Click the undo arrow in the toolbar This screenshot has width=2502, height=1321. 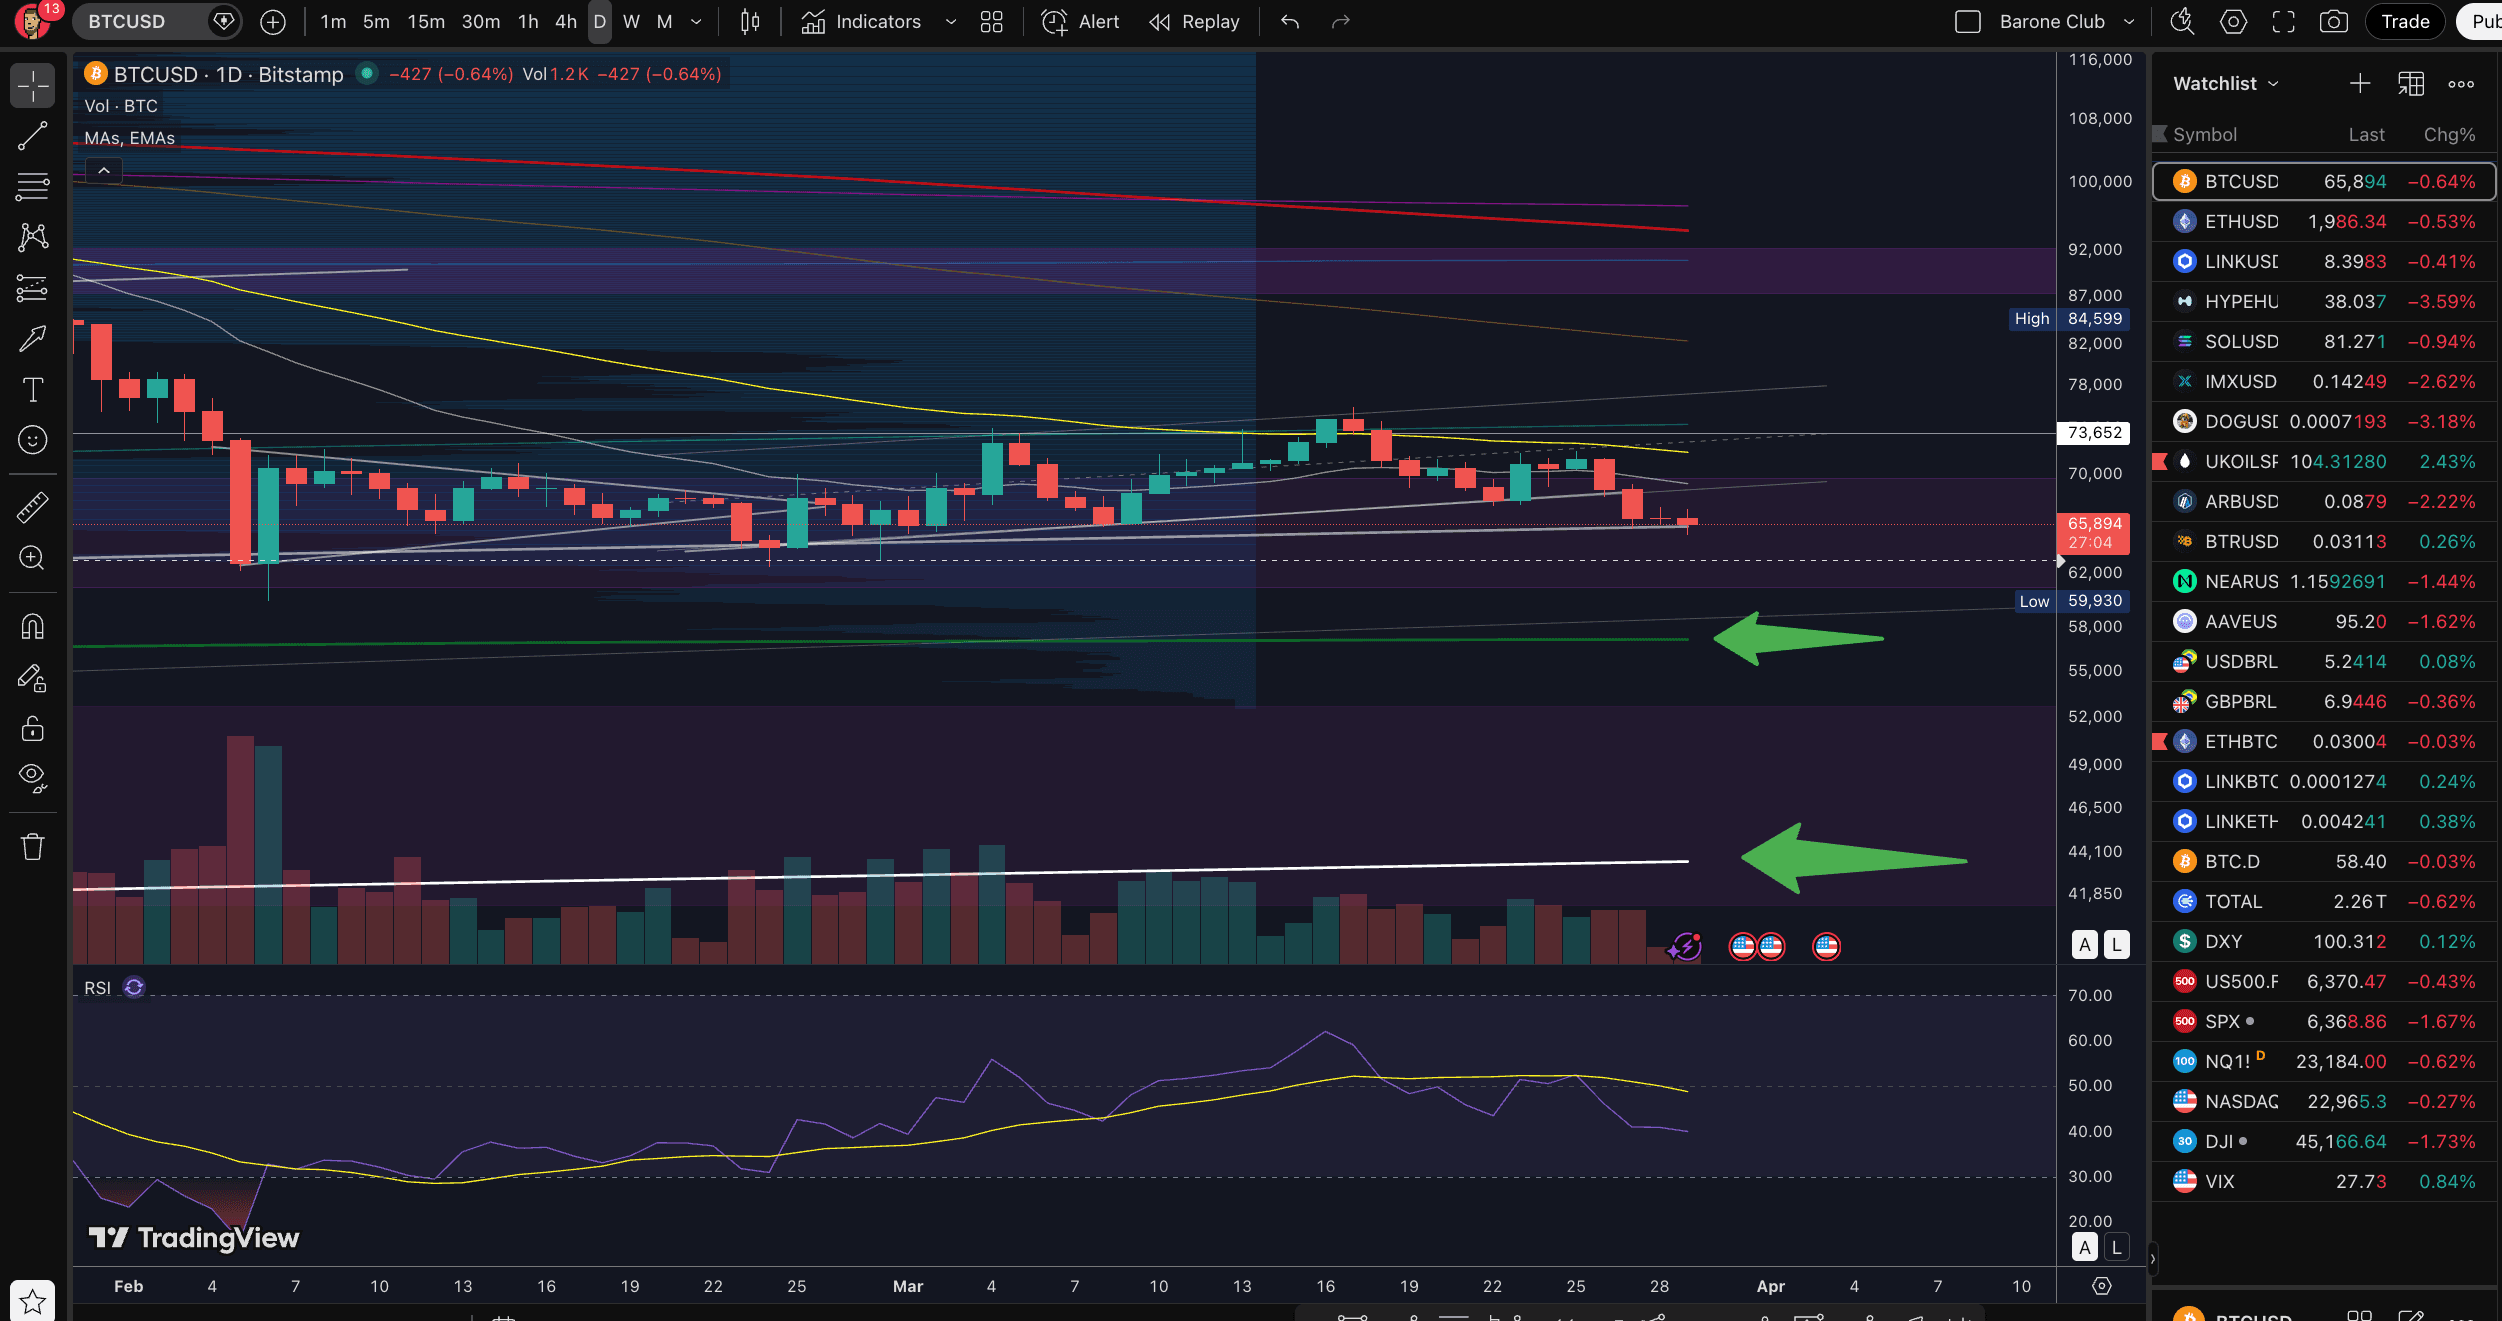1289,21
